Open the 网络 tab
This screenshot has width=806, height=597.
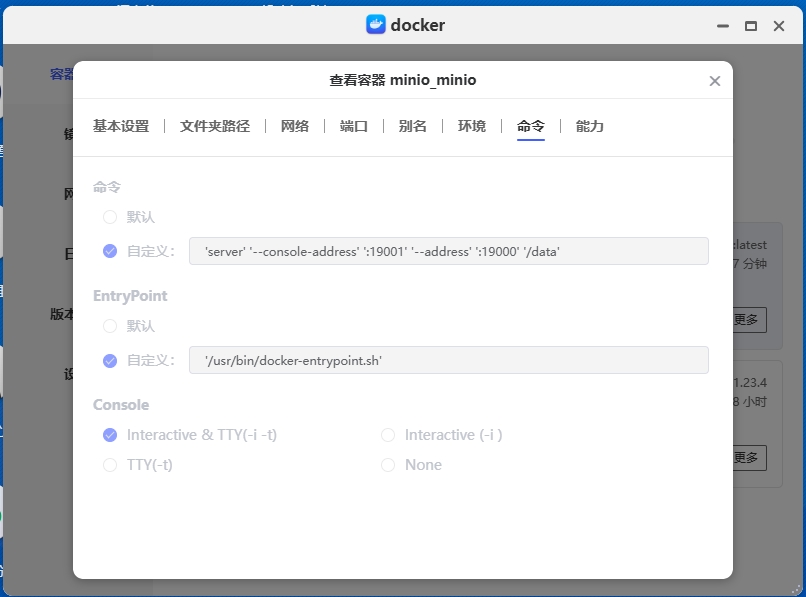[295, 126]
